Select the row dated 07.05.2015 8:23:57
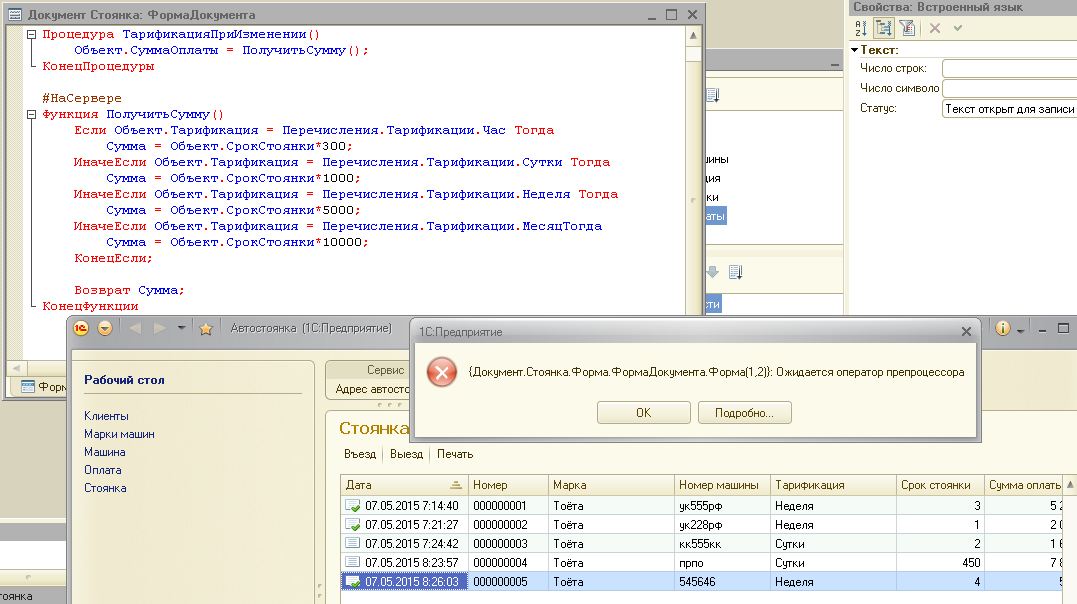The width and height of the screenshot is (1077, 604). tap(701, 563)
